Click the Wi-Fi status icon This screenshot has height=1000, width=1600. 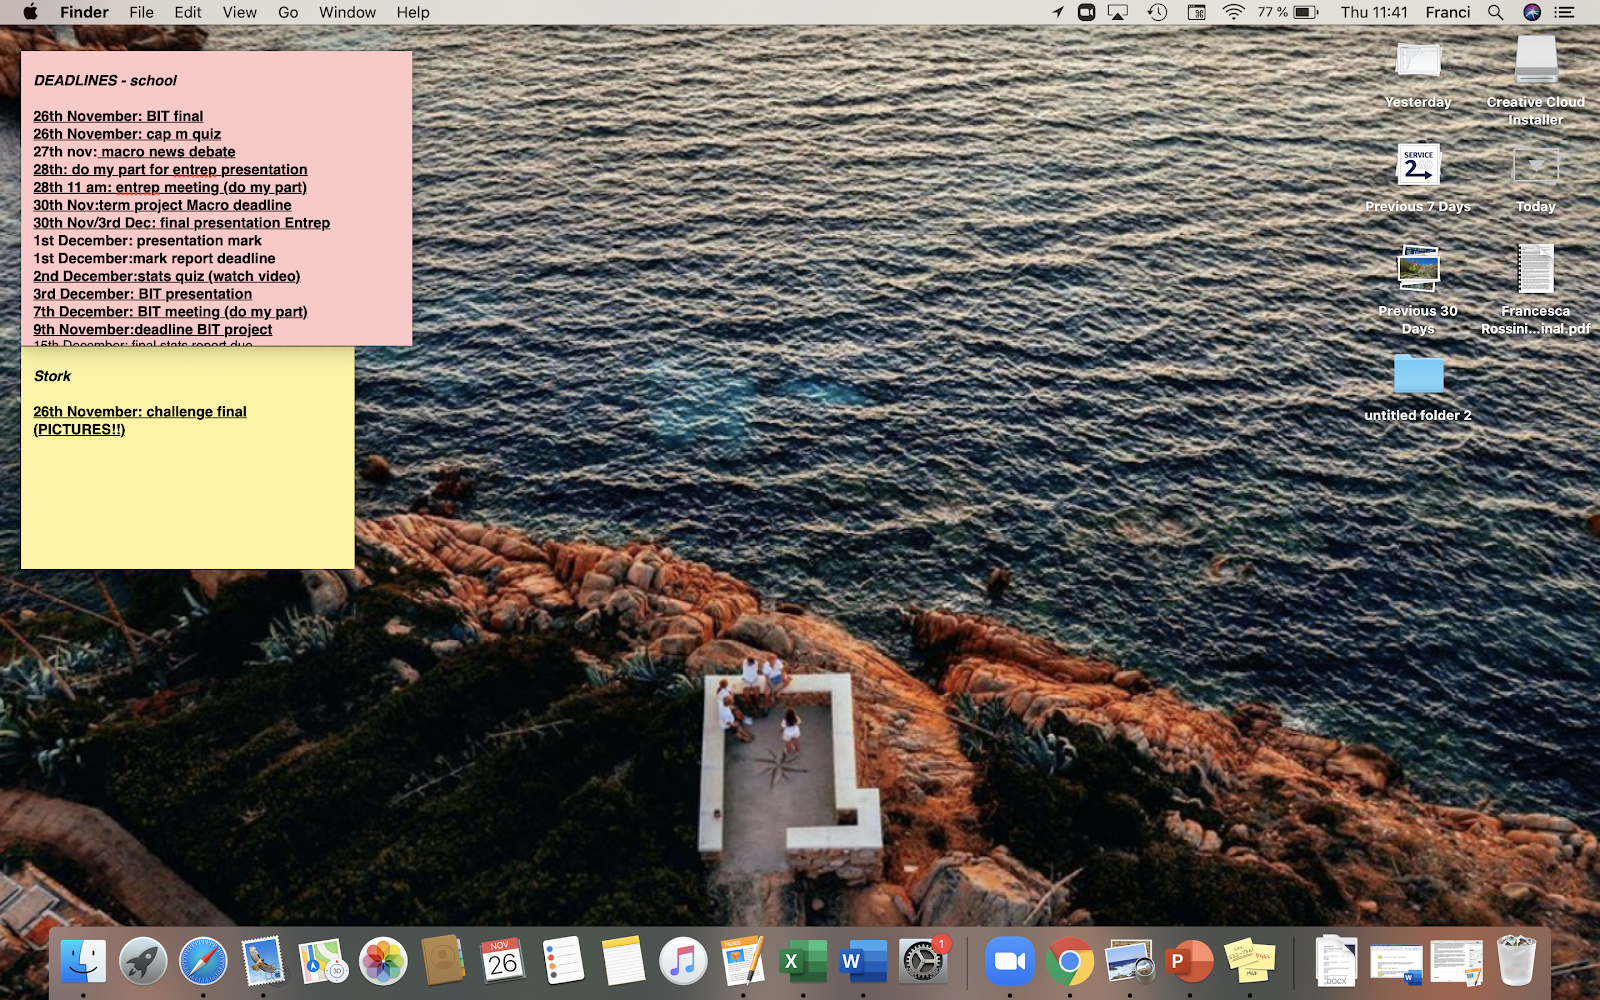[1234, 12]
